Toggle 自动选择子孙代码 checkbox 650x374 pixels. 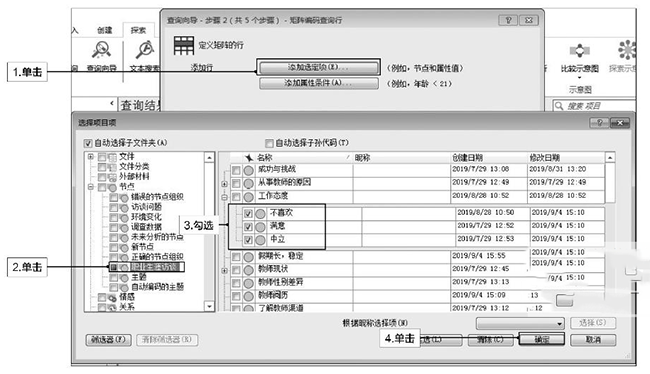pos(269,143)
